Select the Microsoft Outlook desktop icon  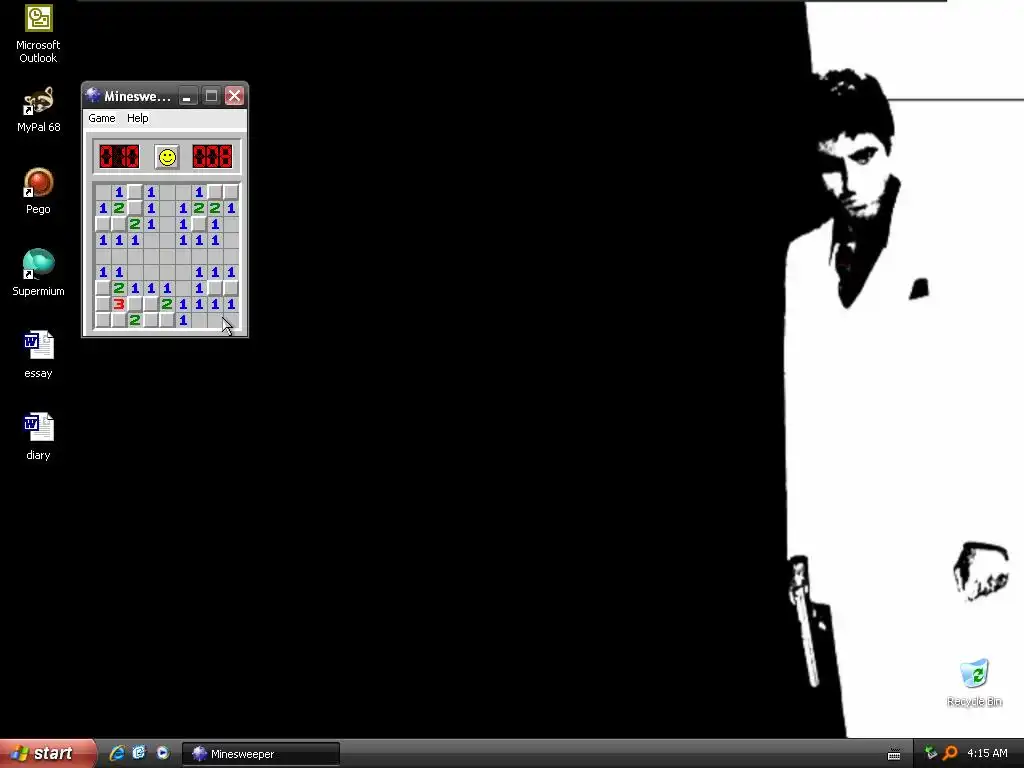pyautogui.click(x=38, y=34)
